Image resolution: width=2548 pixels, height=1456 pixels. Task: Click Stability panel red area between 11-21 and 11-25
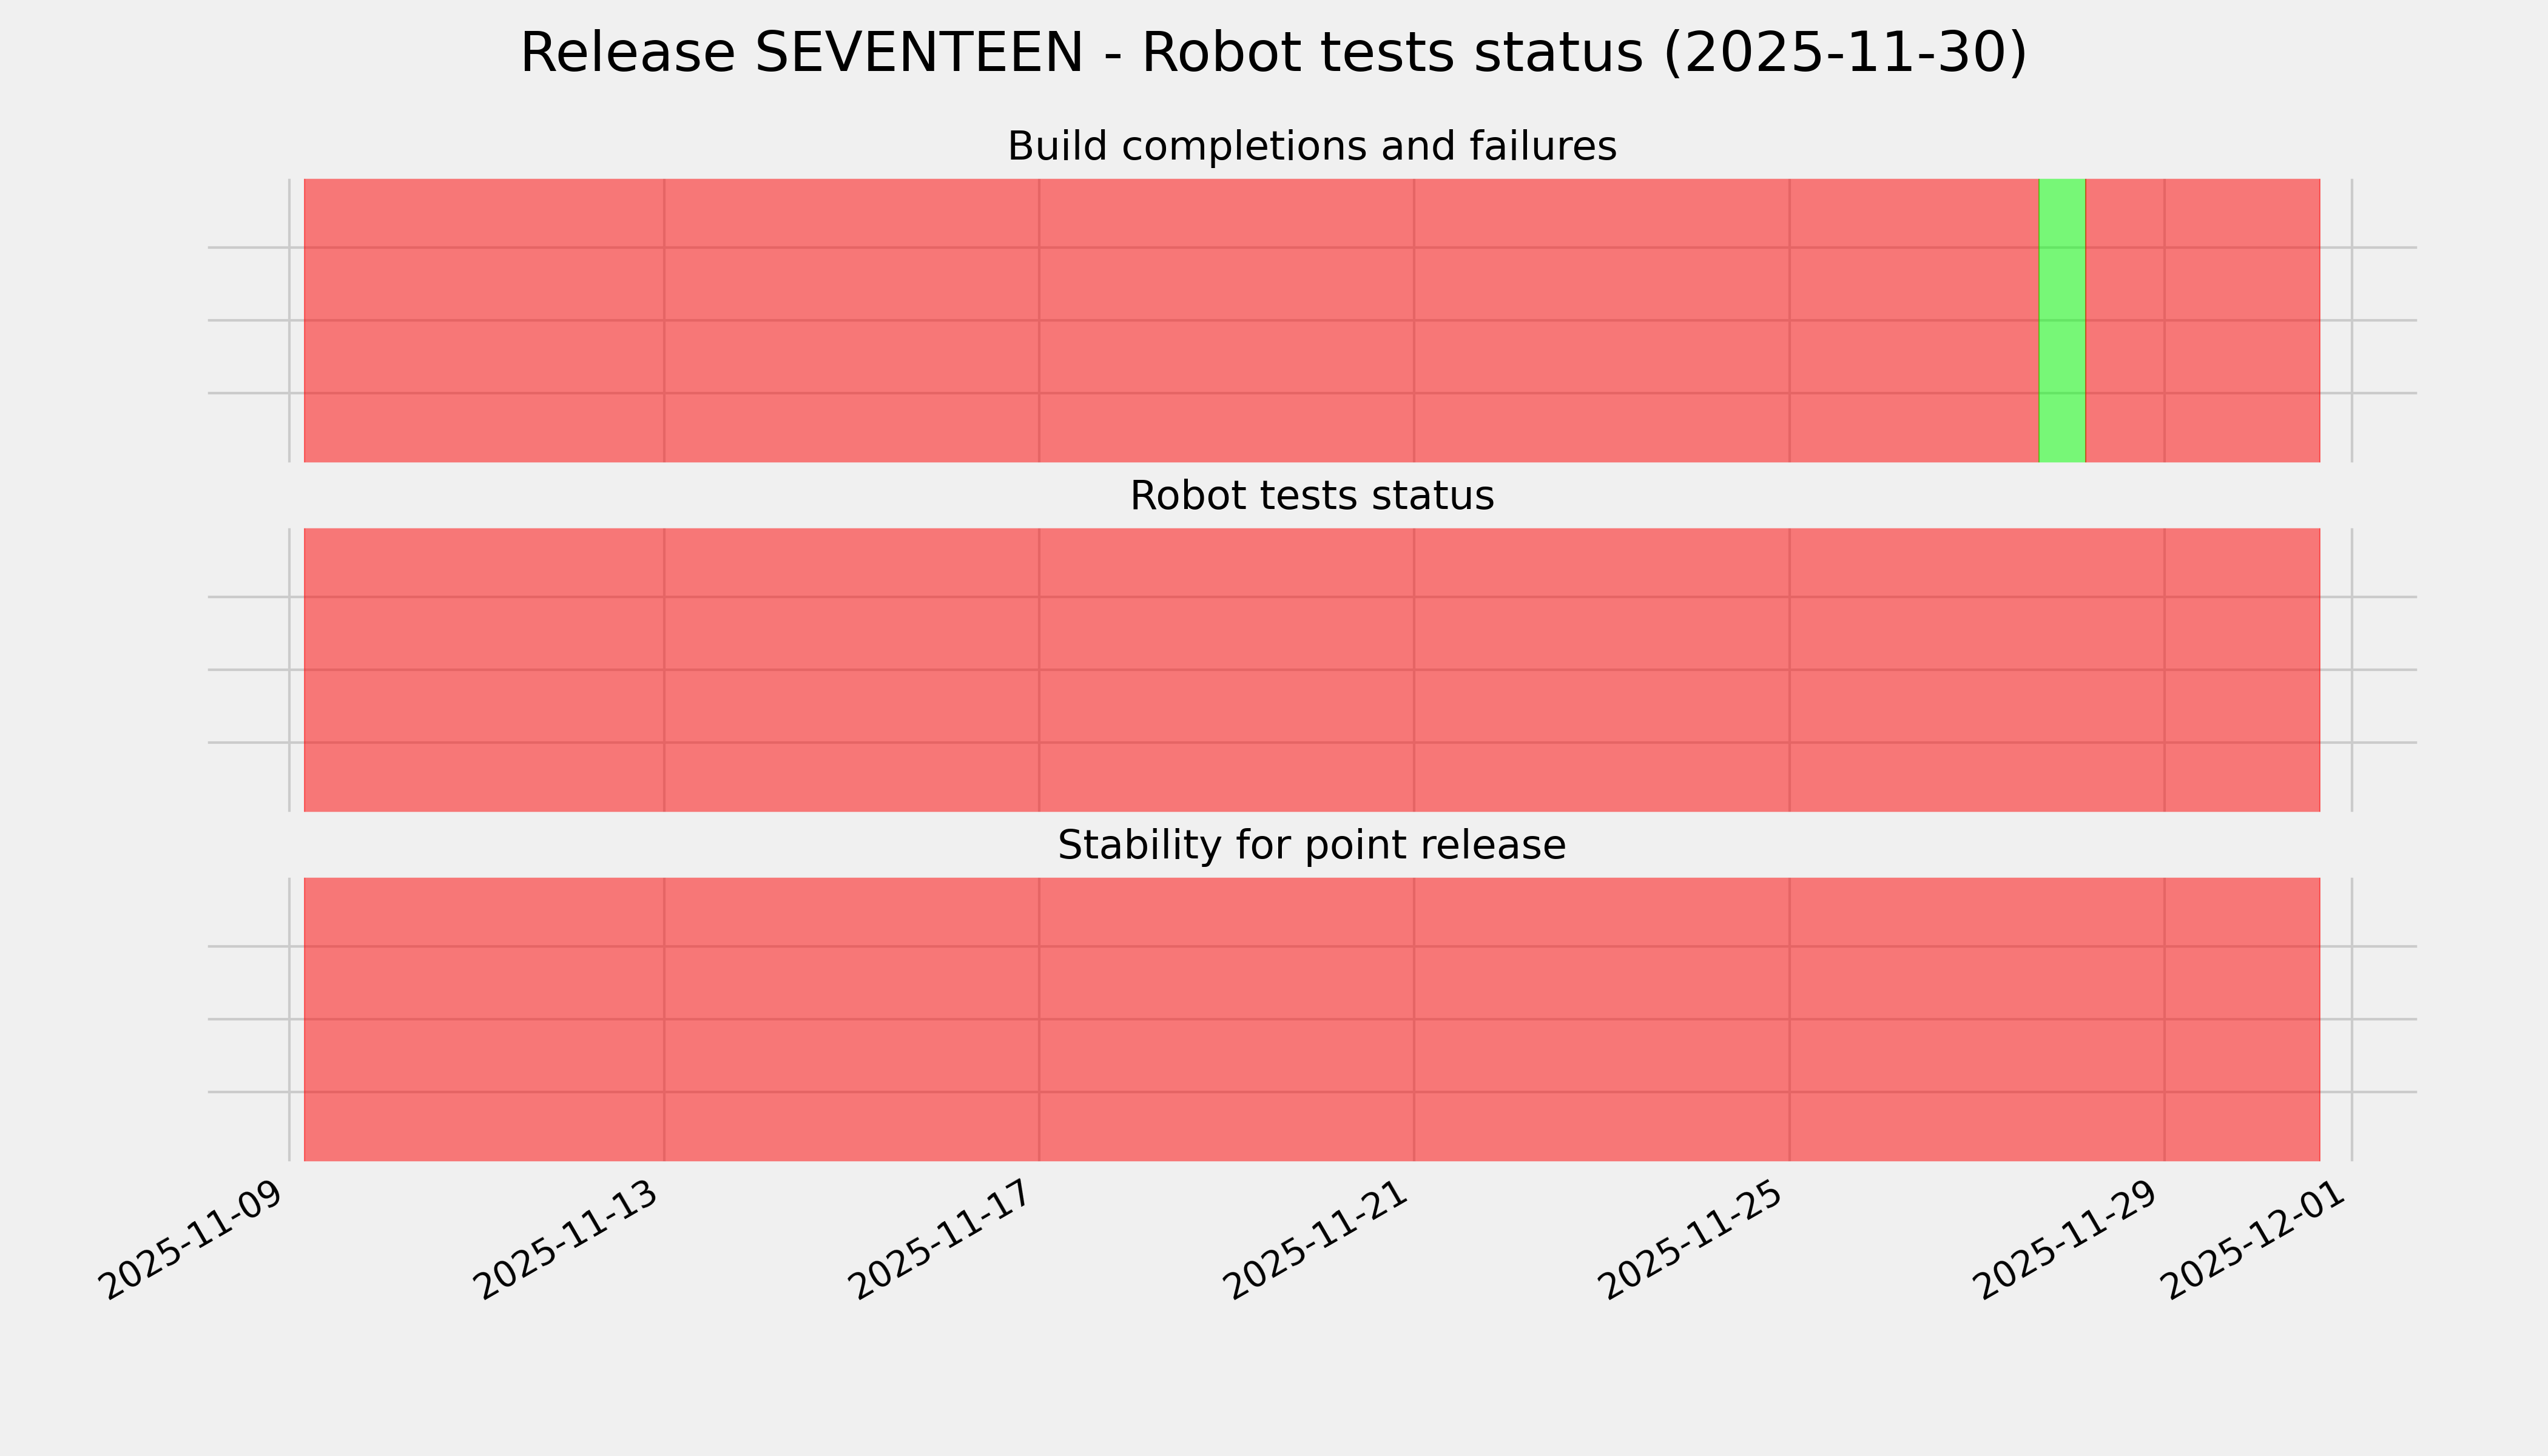pyautogui.click(x=1601, y=1019)
